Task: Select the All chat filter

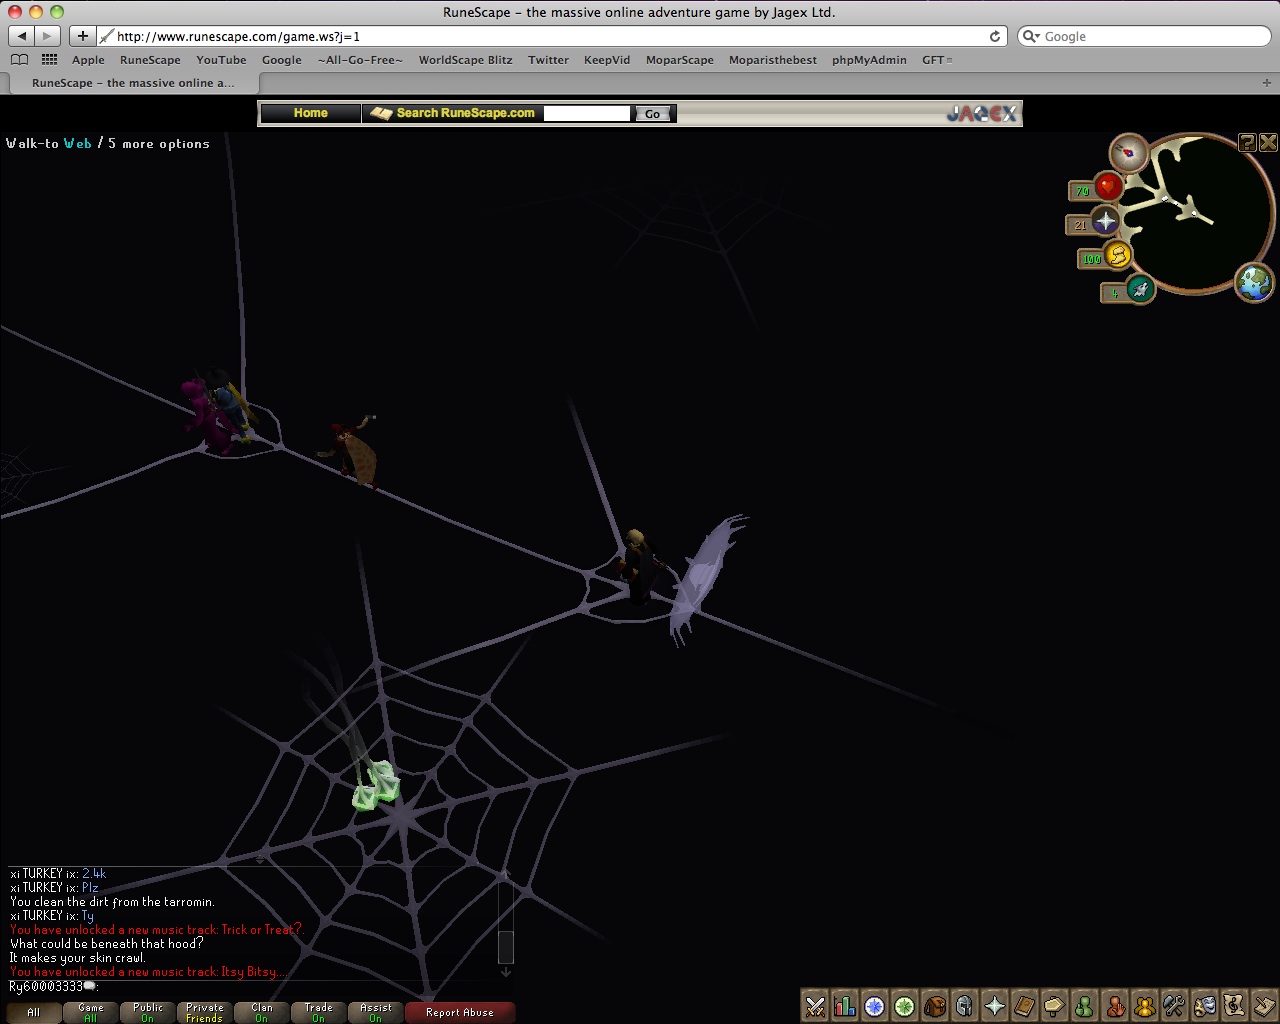Action: pyautogui.click(x=34, y=1012)
